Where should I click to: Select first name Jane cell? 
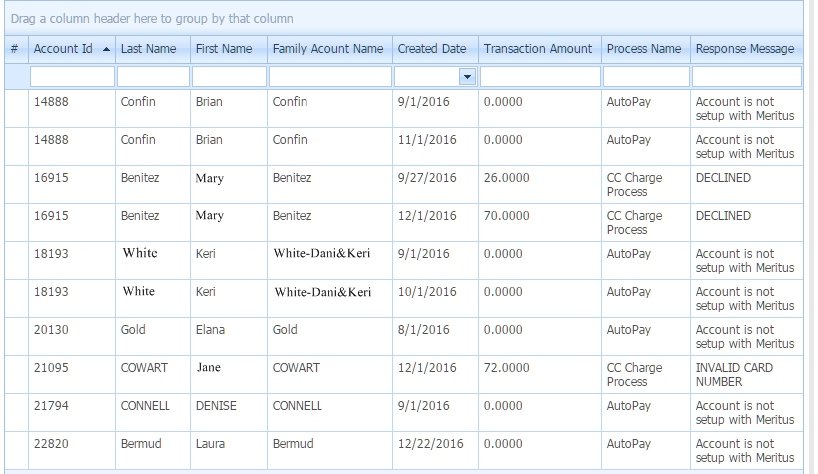click(x=229, y=375)
